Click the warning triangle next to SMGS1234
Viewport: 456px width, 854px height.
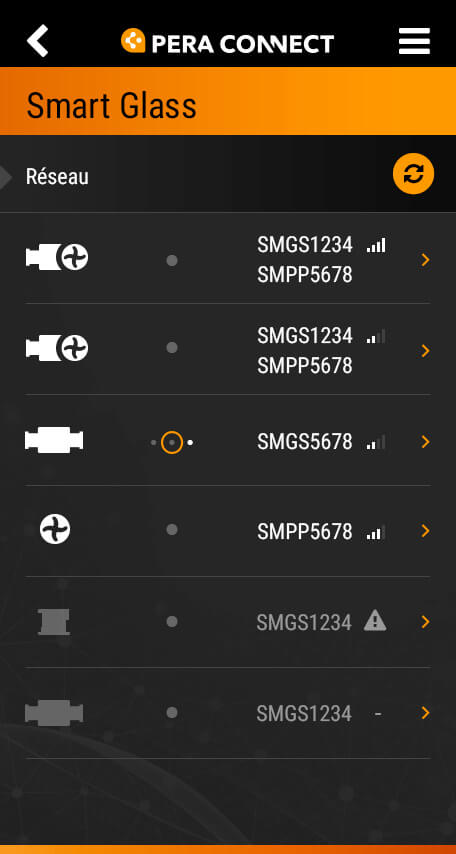(x=375, y=620)
